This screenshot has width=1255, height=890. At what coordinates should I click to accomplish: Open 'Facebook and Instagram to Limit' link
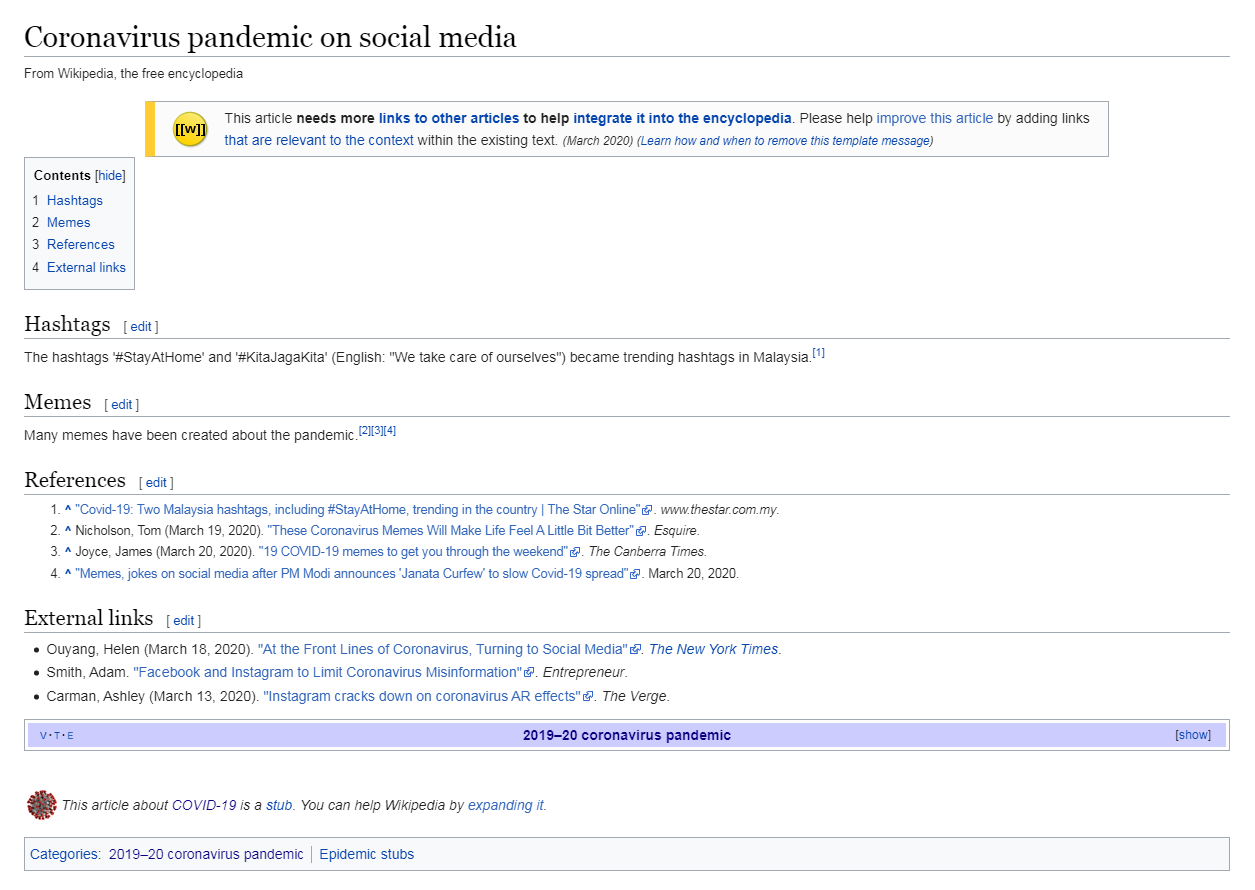(x=327, y=673)
